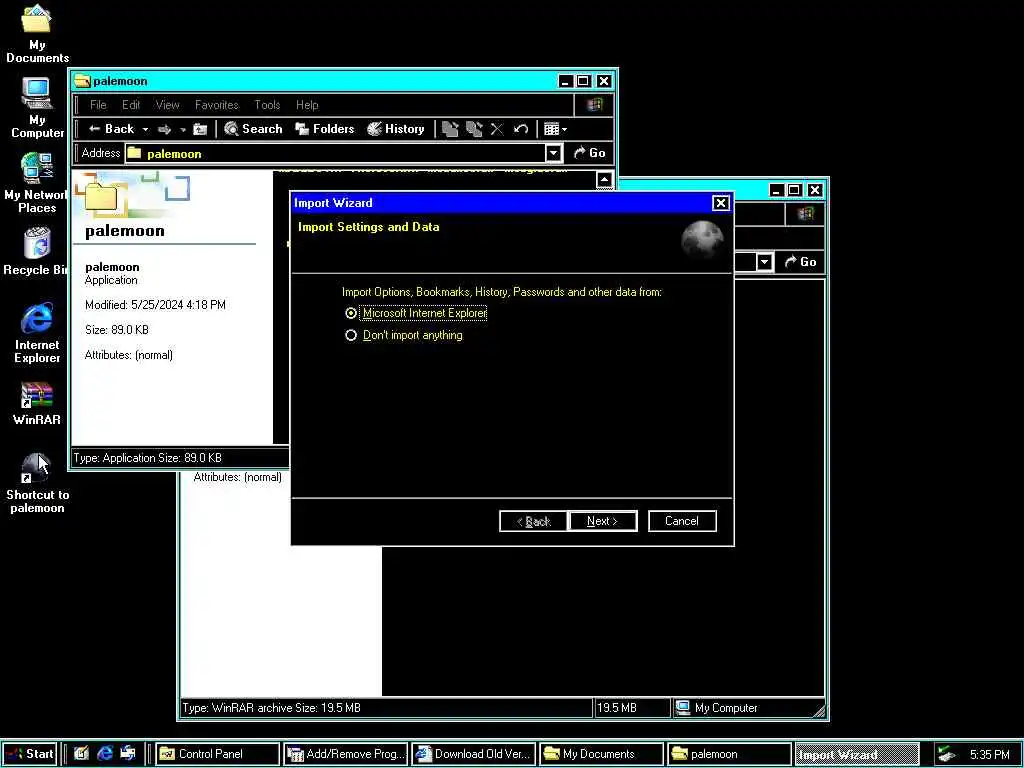The width and height of the screenshot is (1024, 768).
Task: Select Don't import anything radio option
Action: point(404,335)
